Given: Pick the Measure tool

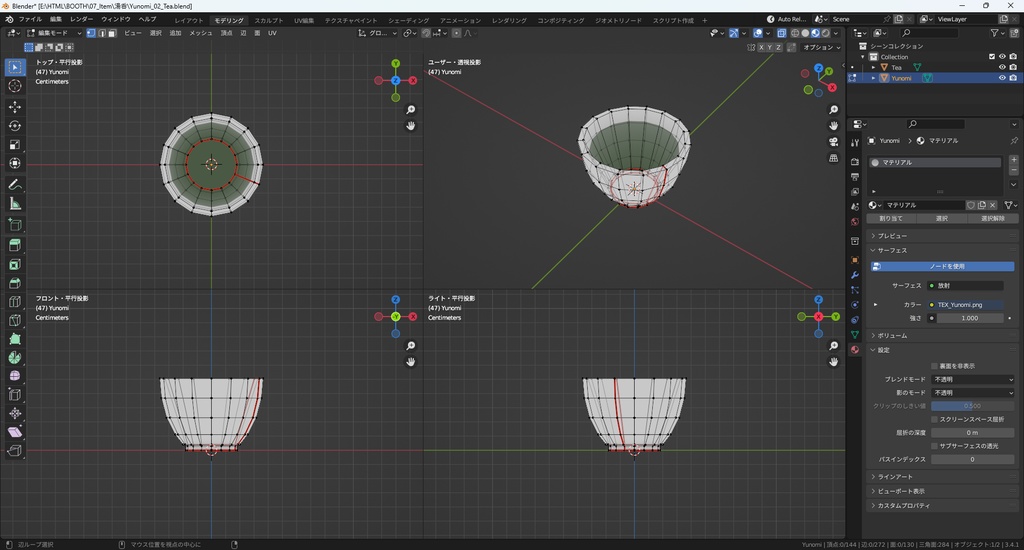Looking at the screenshot, I should point(15,204).
